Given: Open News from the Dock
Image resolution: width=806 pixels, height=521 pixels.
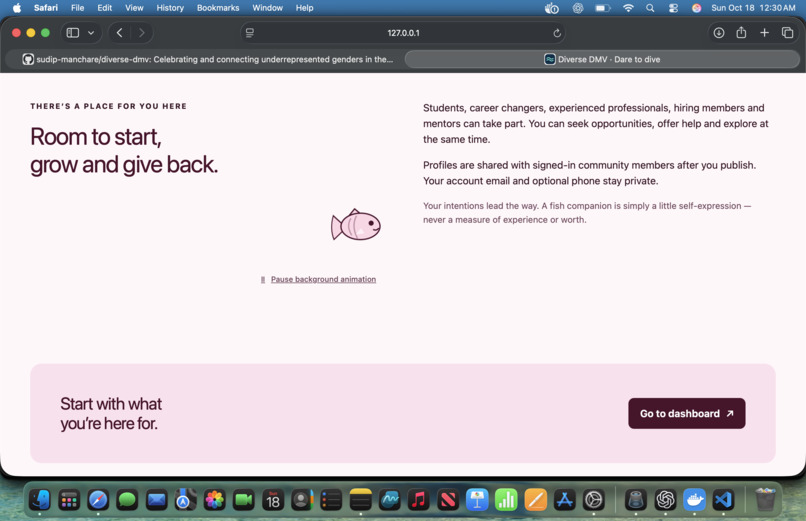Looking at the screenshot, I should pyautogui.click(x=448, y=499).
